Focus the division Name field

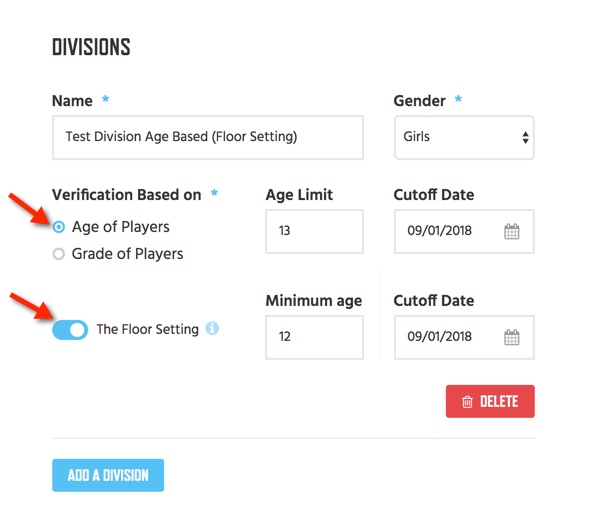pos(208,137)
